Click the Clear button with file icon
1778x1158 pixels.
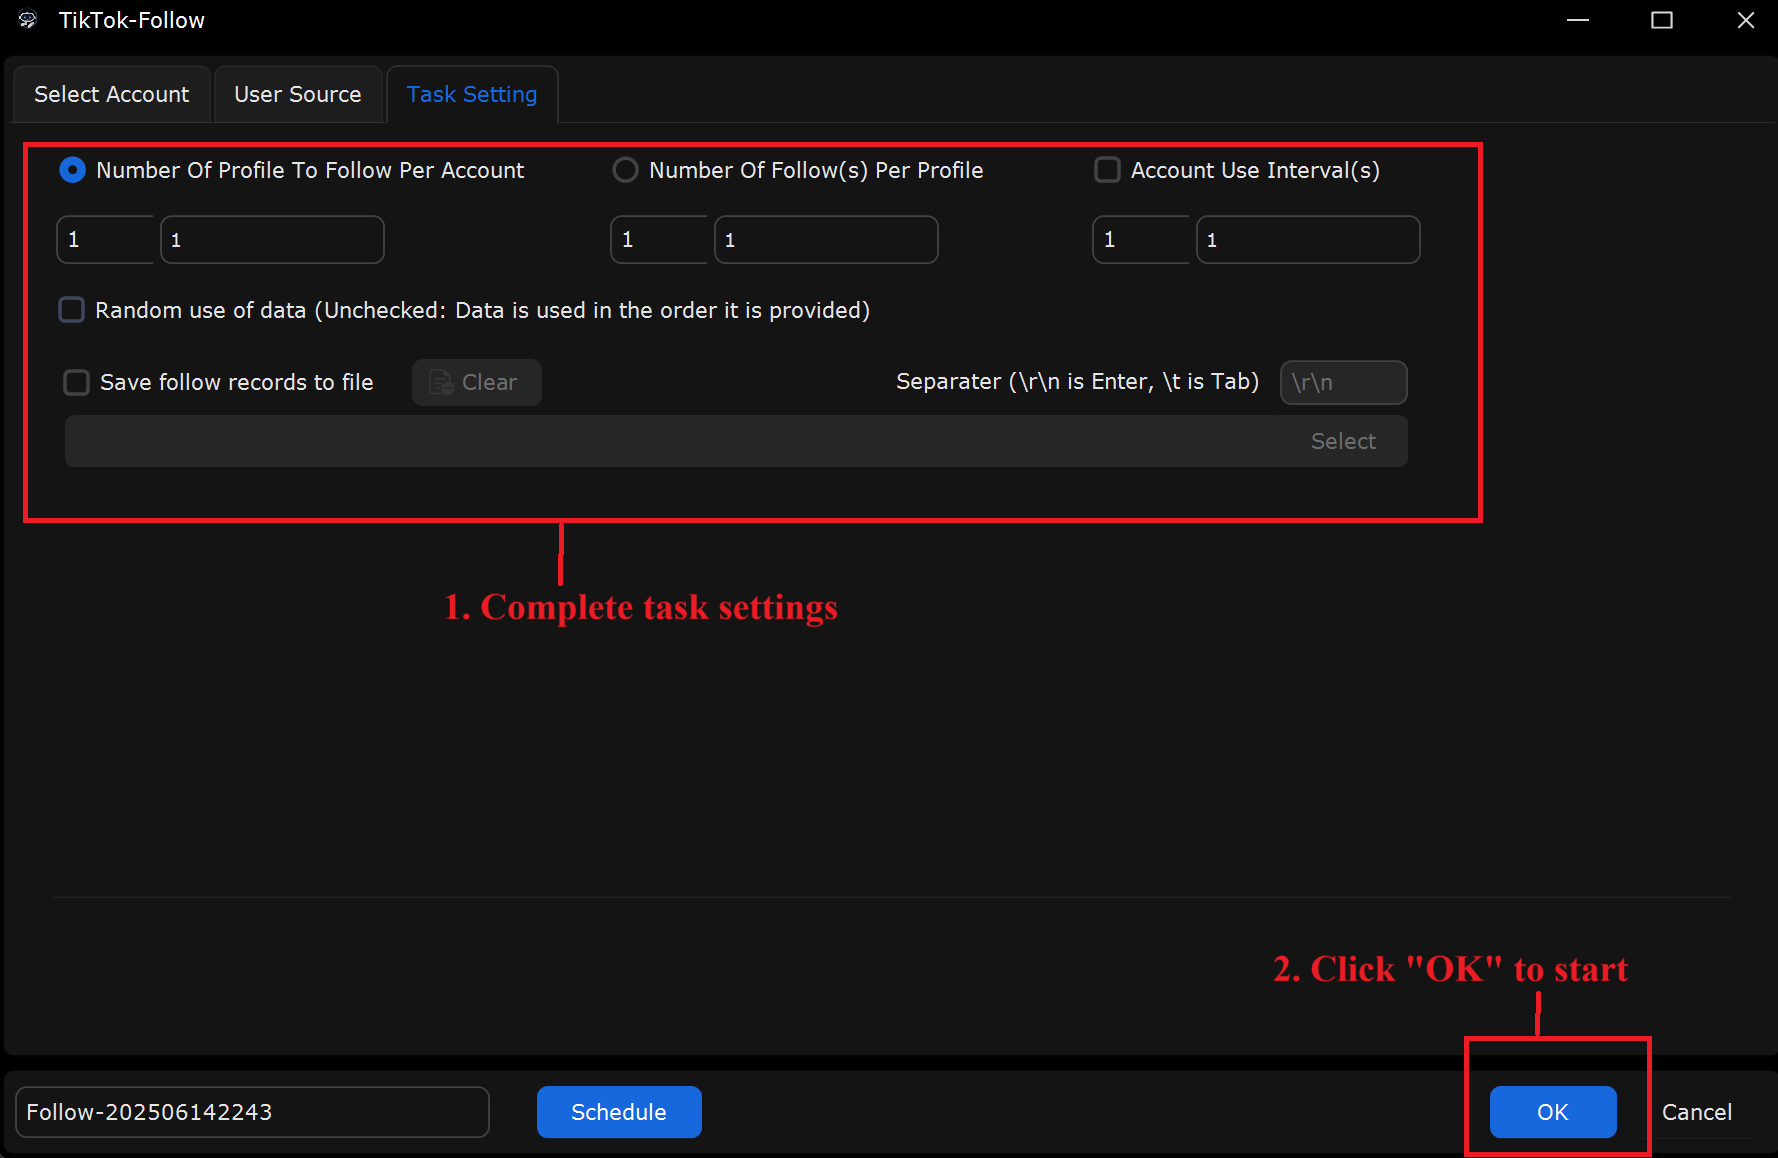(x=477, y=382)
